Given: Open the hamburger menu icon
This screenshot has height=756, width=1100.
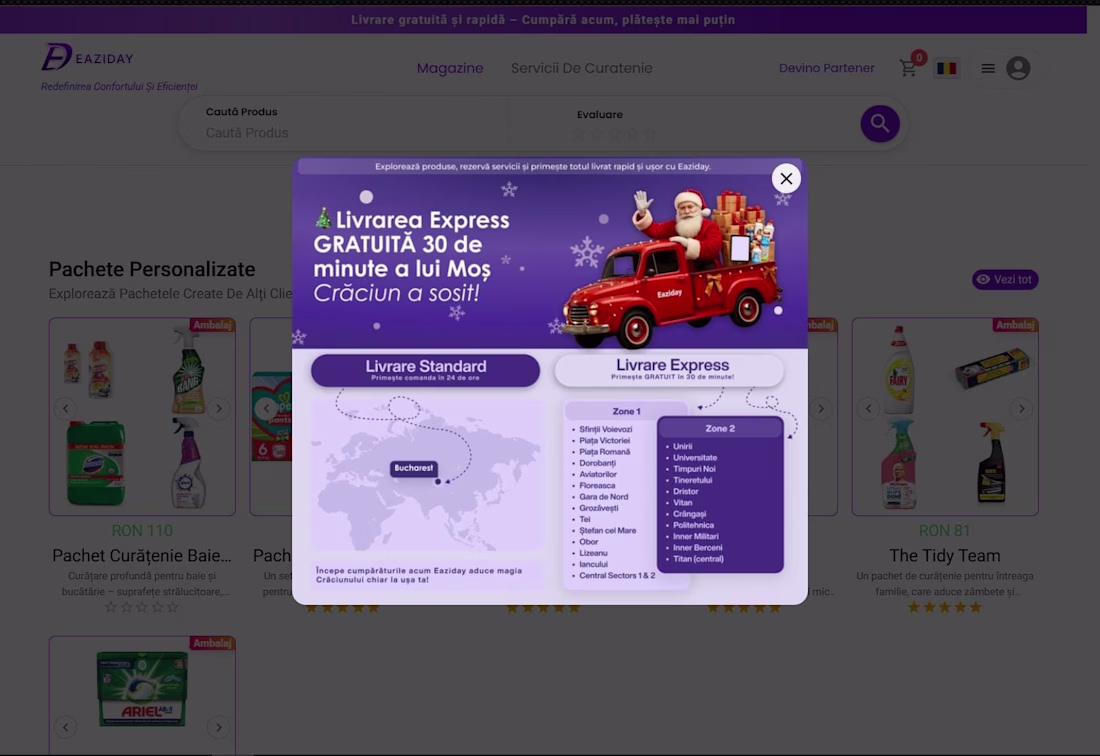Looking at the screenshot, I should [988, 68].
